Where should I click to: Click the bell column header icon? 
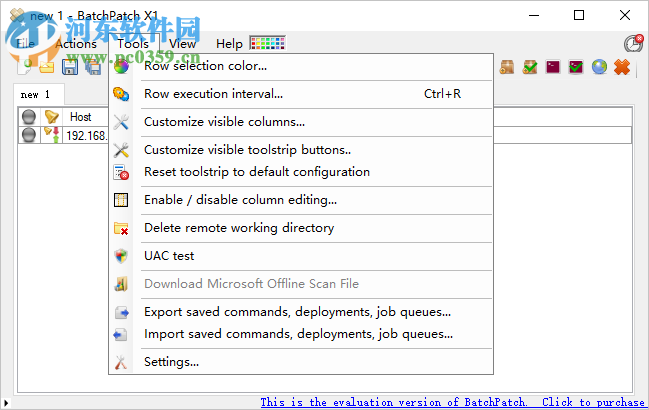52,117
